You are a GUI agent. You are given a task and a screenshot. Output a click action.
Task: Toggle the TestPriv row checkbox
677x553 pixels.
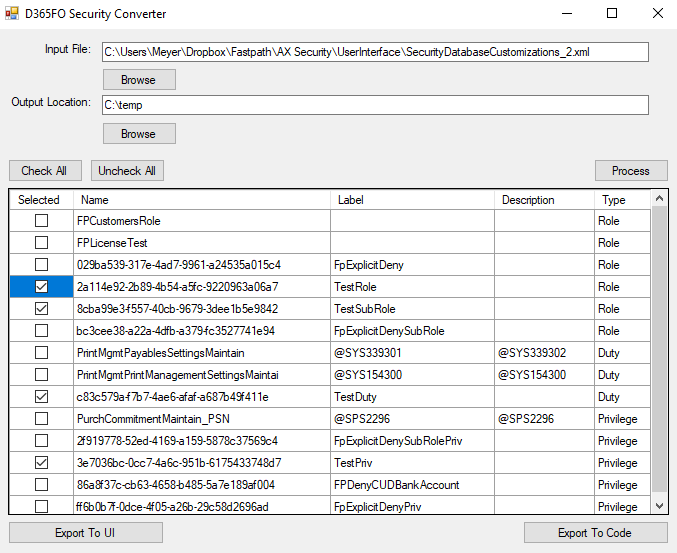tap(41, 463)
